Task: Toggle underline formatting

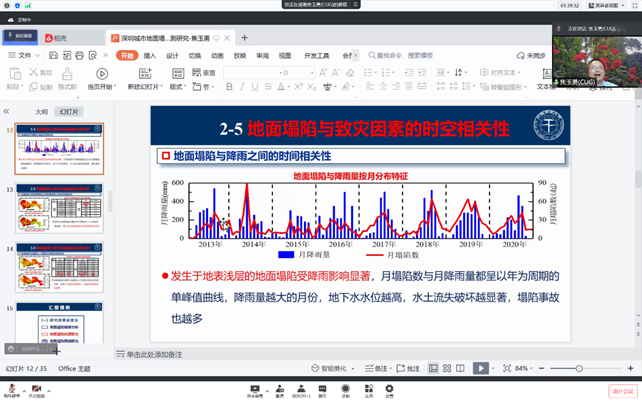Action: tap(255, 87)
